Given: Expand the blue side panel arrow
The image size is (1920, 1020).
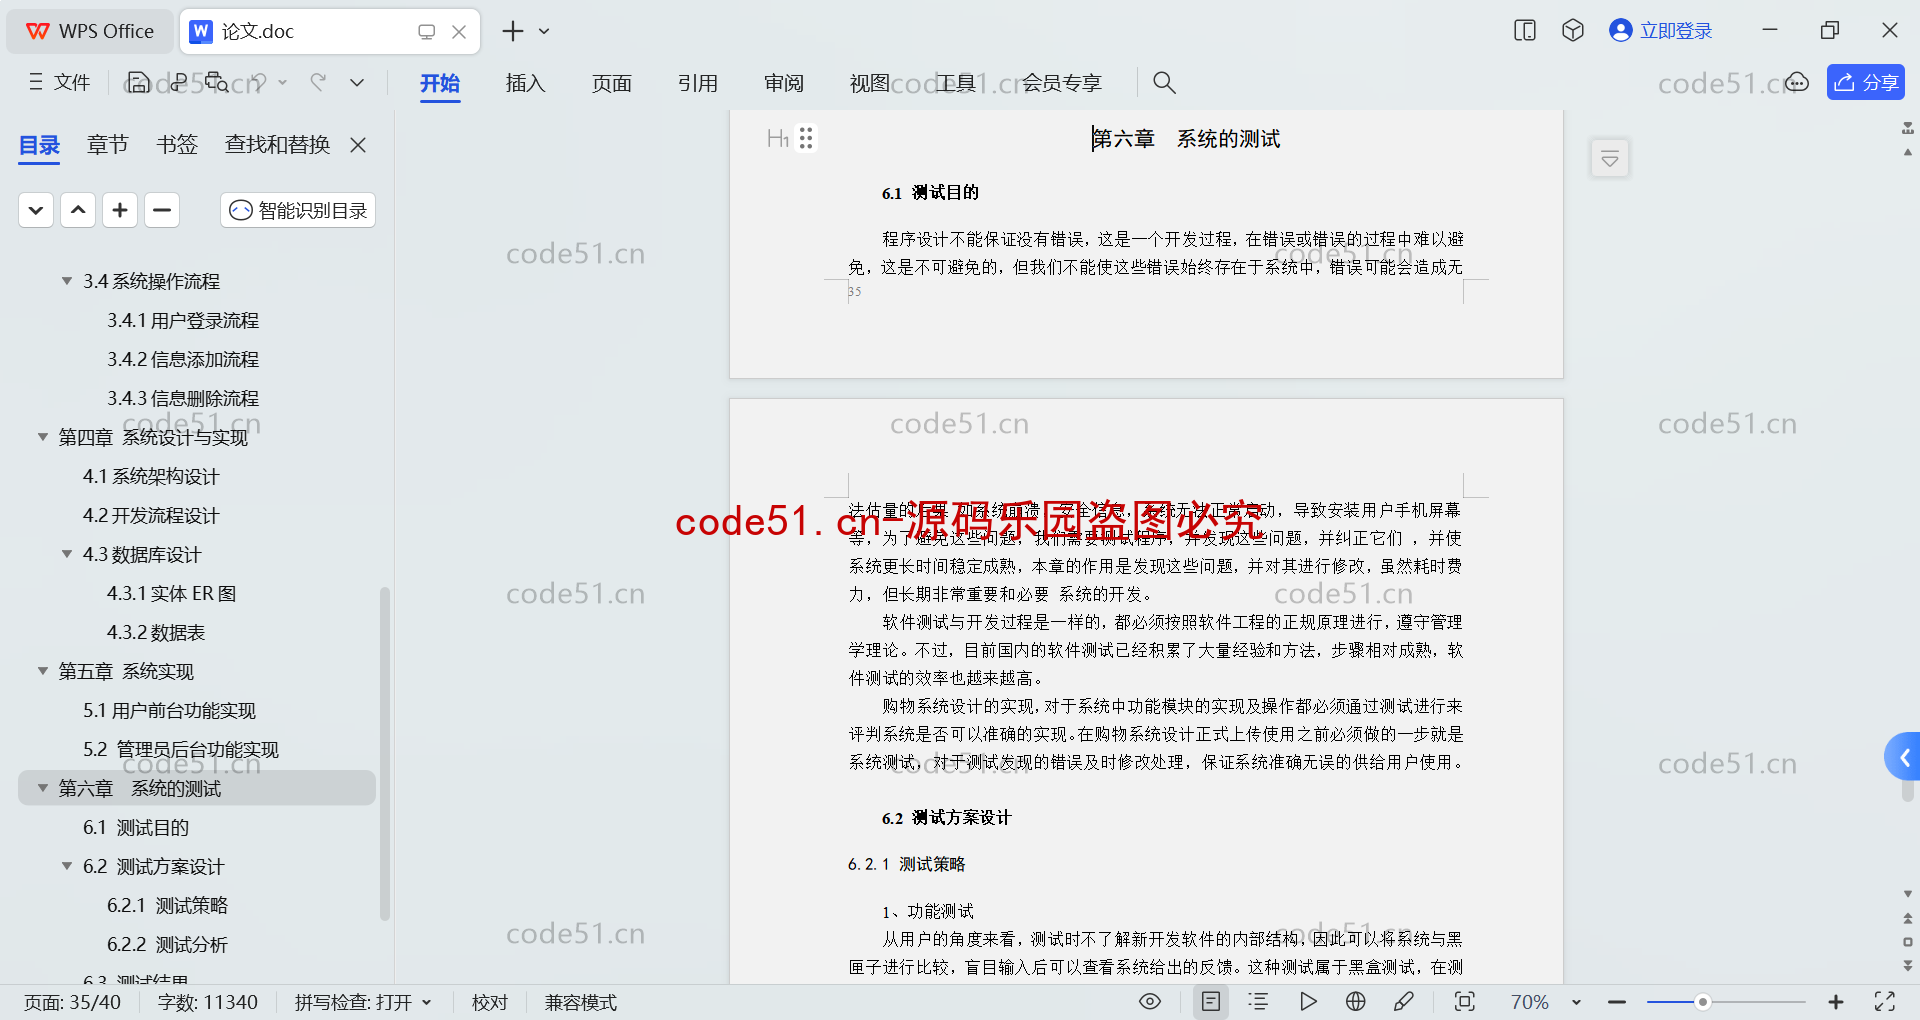Looking at the screenshot, I should click(x=1903, y=757).
